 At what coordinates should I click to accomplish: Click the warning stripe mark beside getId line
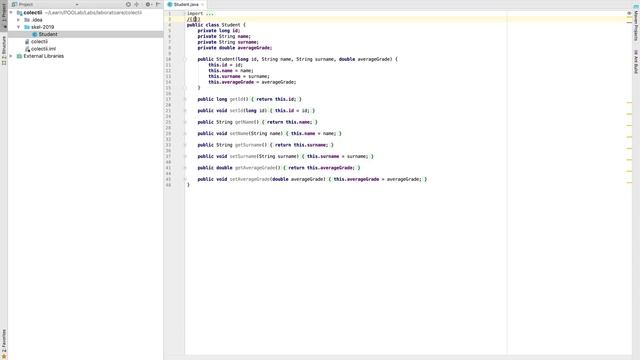(x=629, y=102)
